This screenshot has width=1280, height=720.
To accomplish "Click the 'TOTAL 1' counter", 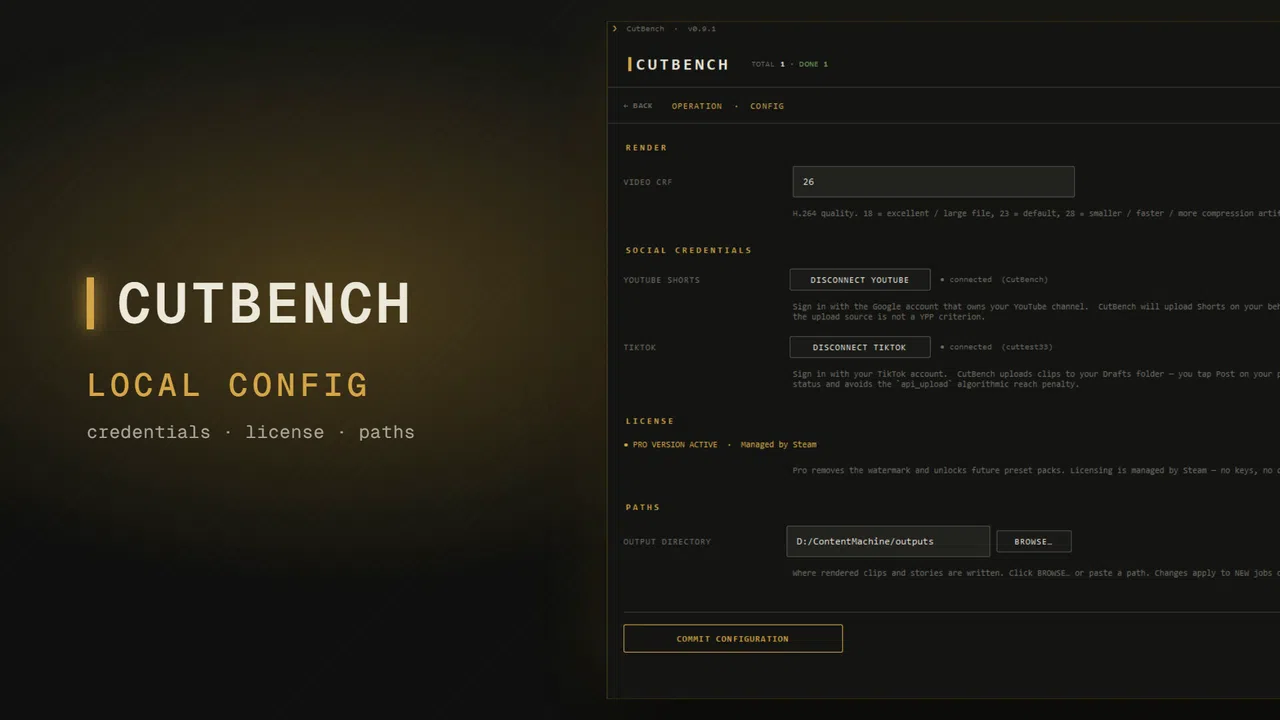I will [768, 64].
